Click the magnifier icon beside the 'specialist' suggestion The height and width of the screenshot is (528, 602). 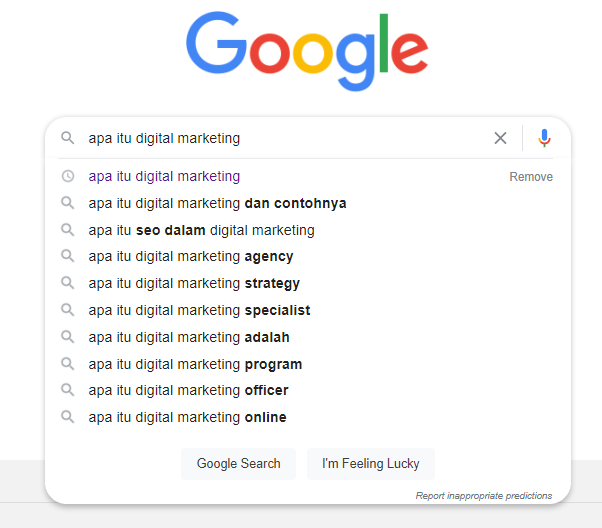(x=68, y=310)
